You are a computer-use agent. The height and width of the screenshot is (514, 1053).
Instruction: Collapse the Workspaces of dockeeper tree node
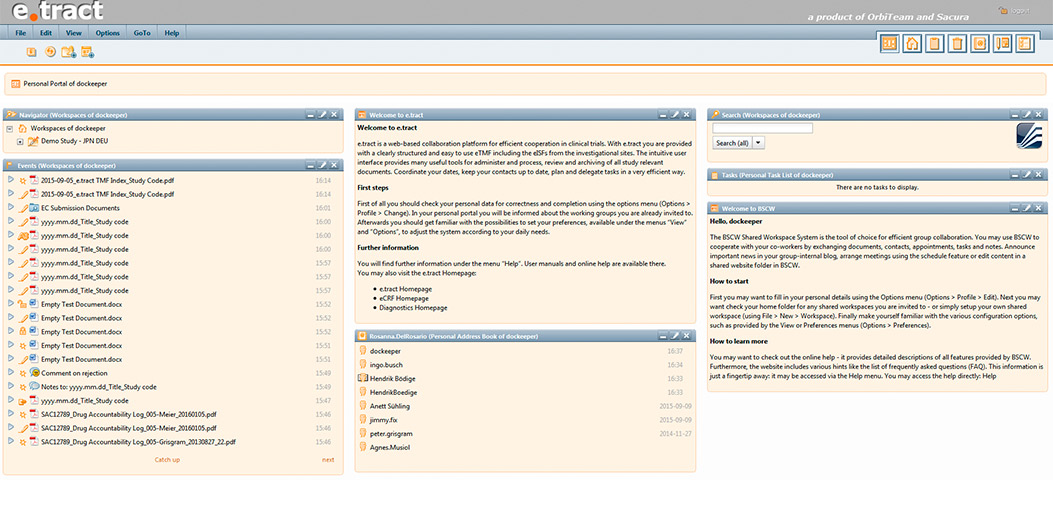pyautogui.click(x=9, y=129)
